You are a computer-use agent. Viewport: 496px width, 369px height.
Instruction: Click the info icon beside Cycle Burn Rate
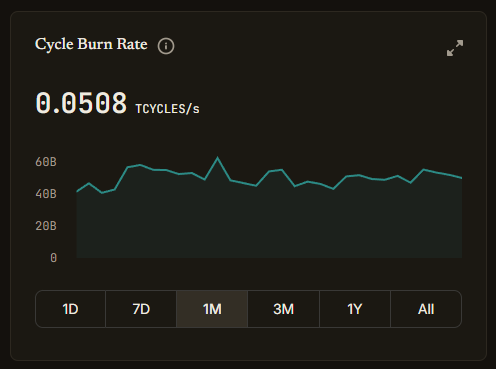[166, 46]
